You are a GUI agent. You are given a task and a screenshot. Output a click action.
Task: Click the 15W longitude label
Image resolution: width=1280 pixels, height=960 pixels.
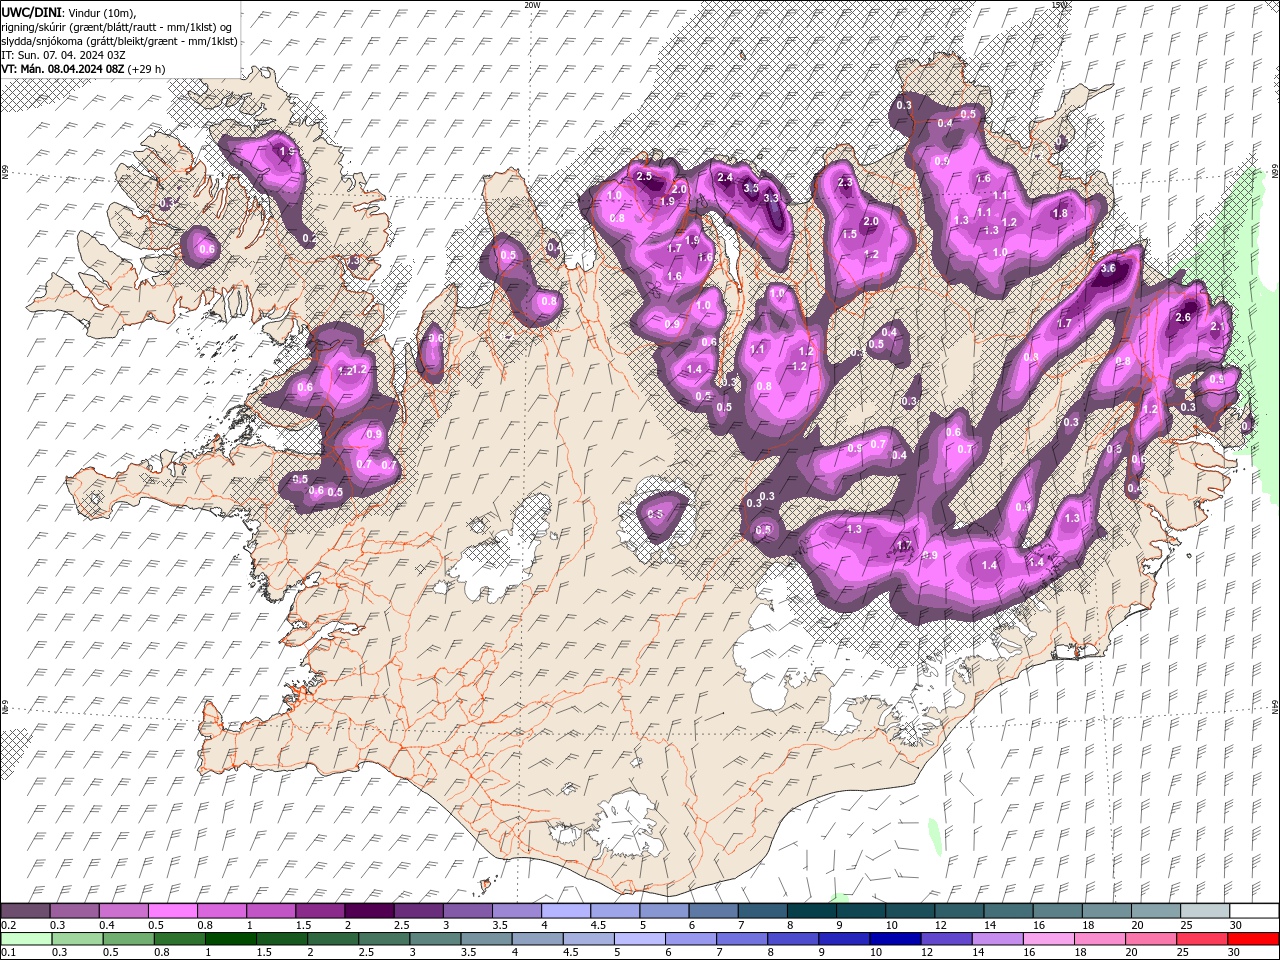tap(1060, 4)
